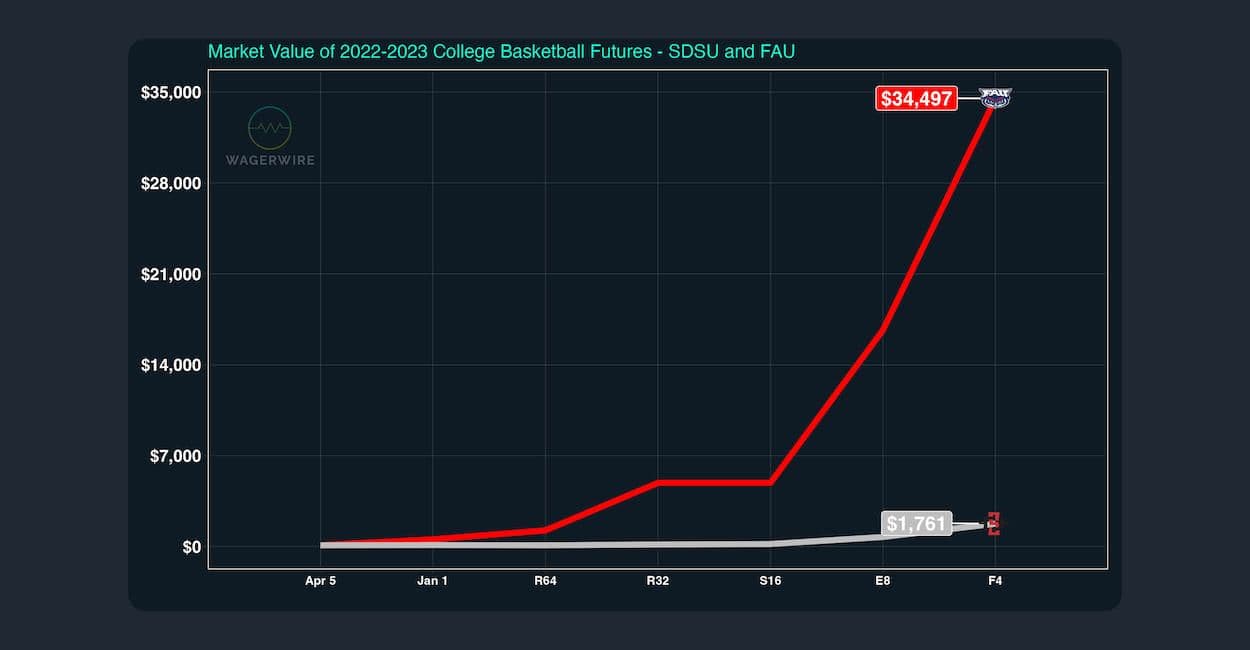Select the R32 x-axis tick
Image resolution: width=1250 pixels, height=650 pixels.
[657, 580]
